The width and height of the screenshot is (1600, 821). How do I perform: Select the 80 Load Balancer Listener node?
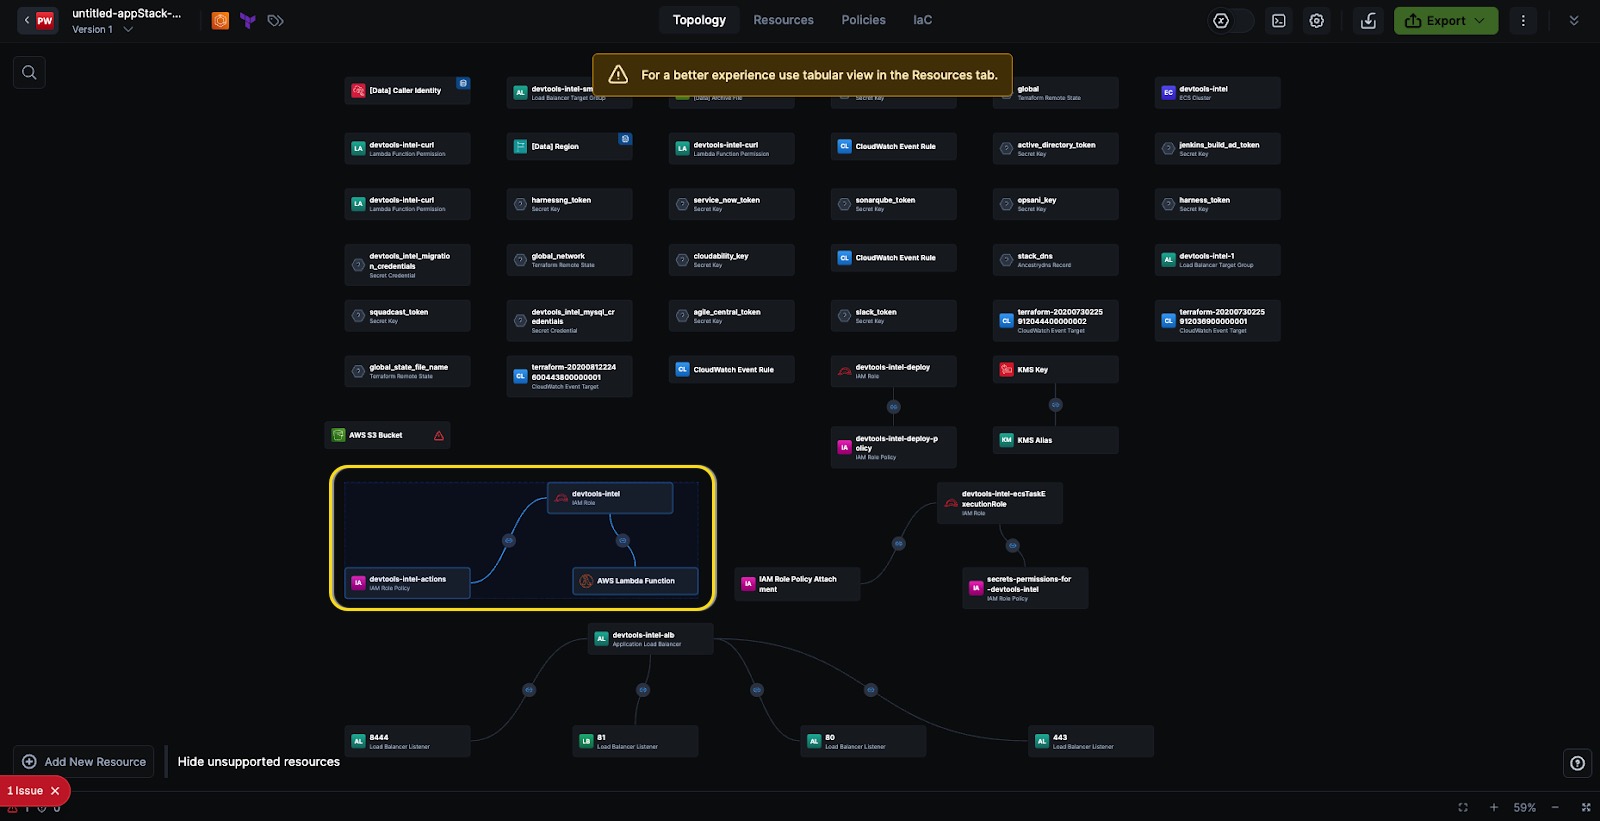click(863, 741)
